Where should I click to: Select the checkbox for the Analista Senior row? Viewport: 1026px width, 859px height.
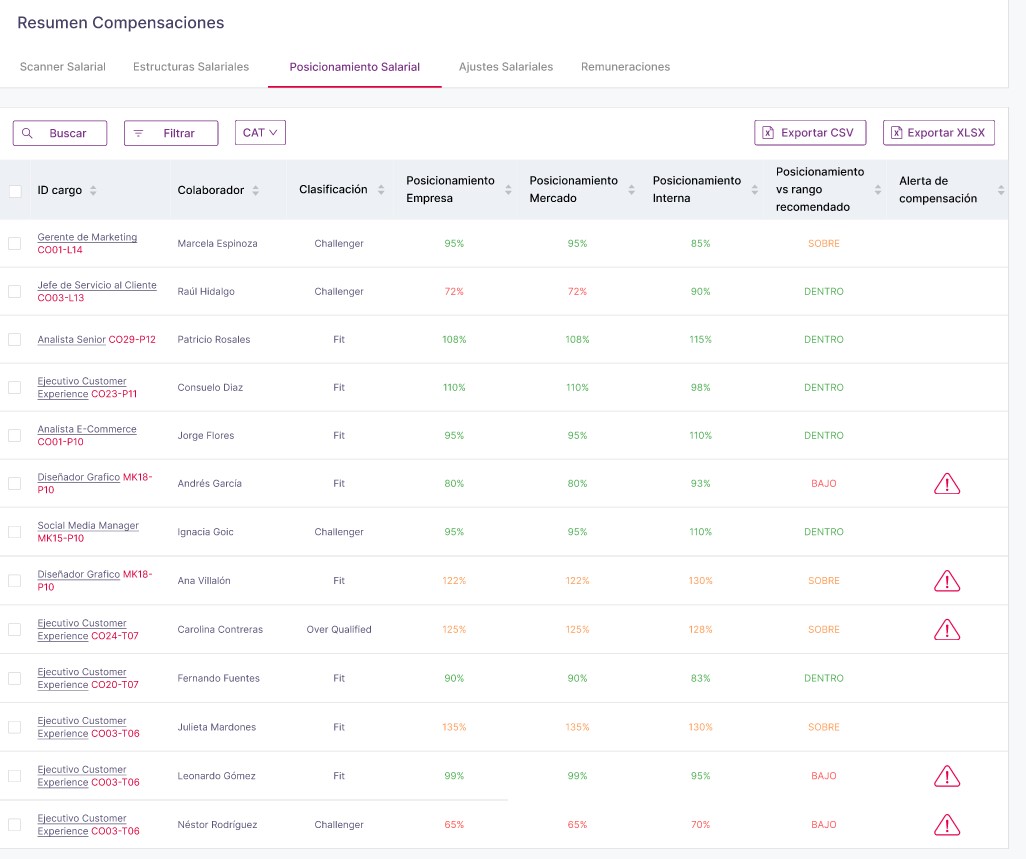pyautogui.click(x=15, y=339)
